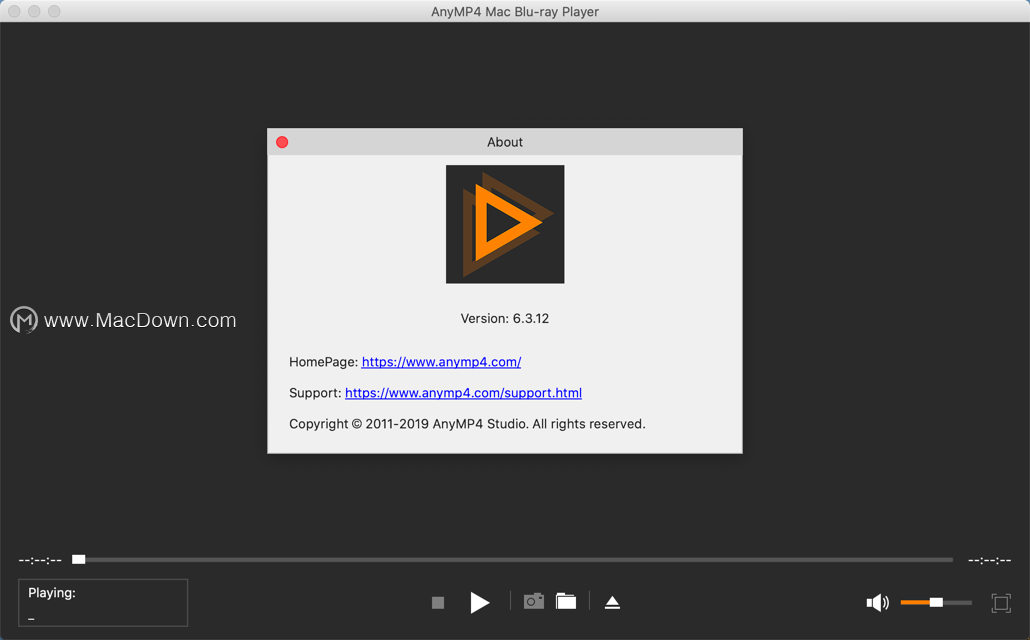Click the About dialog title bar
The image size is (1030, 640).
tap(504, 142)
